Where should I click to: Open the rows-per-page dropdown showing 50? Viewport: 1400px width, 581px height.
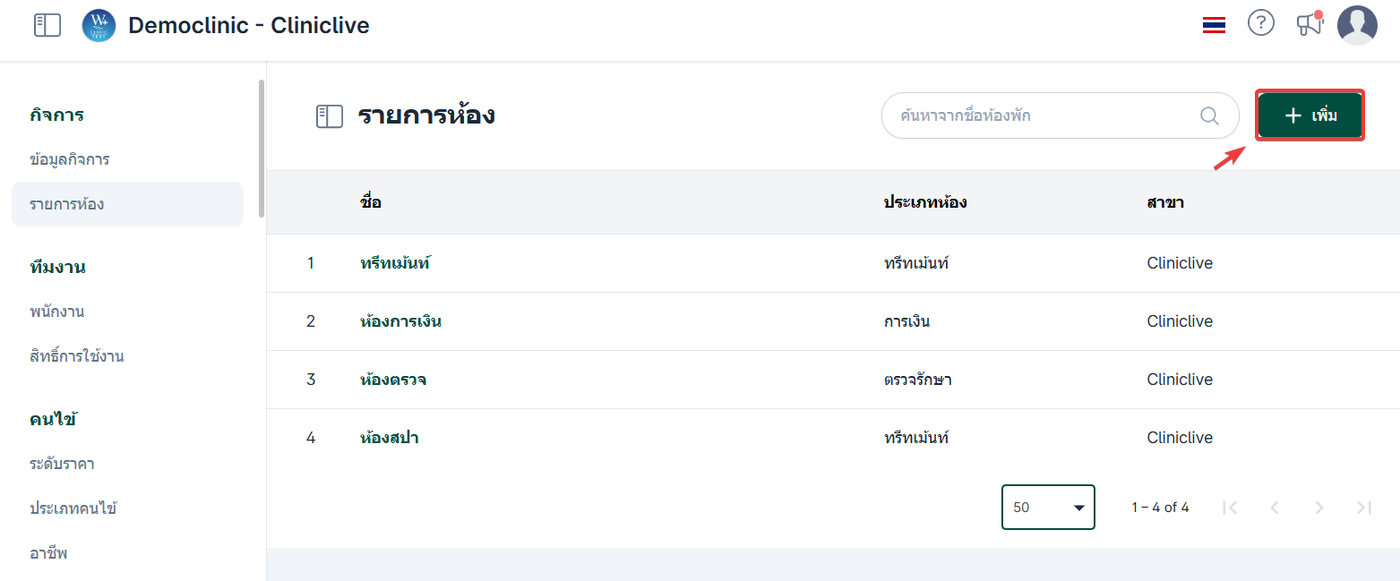[x=1048, y=507]
